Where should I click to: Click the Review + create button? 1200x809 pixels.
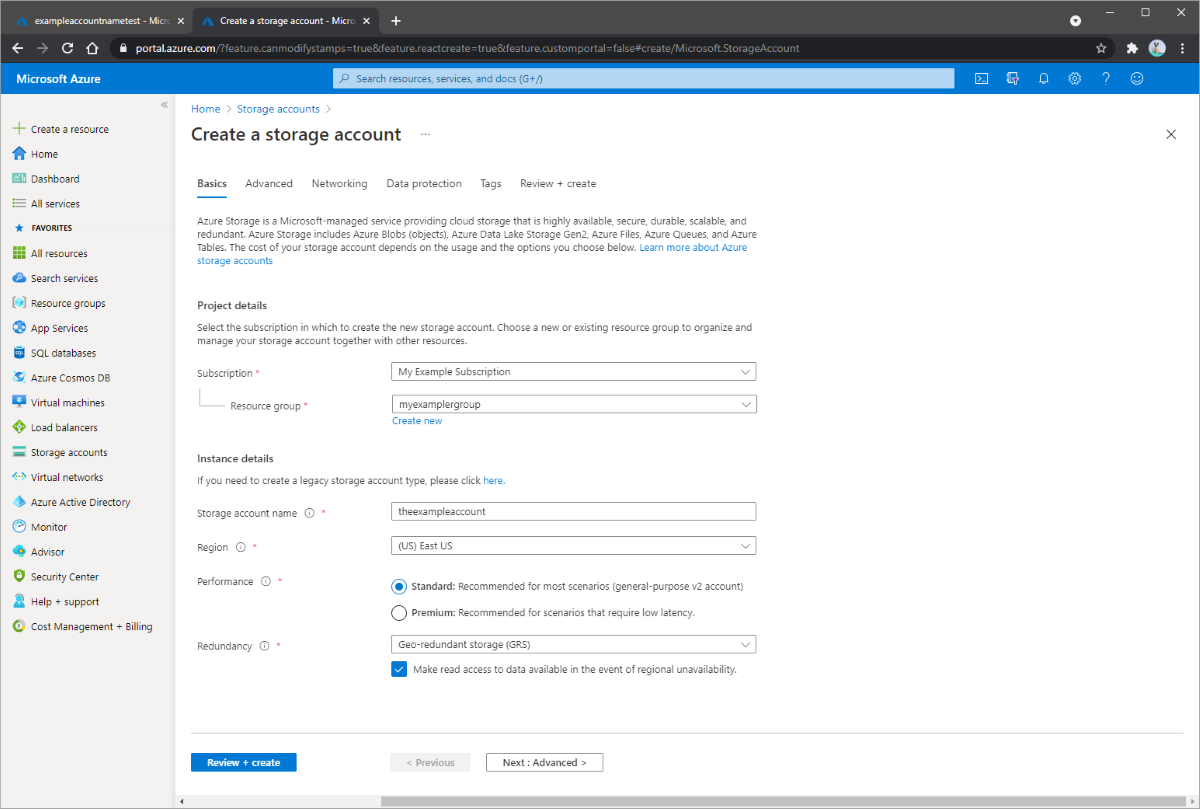pyautogui.click(x=243, y=762)
